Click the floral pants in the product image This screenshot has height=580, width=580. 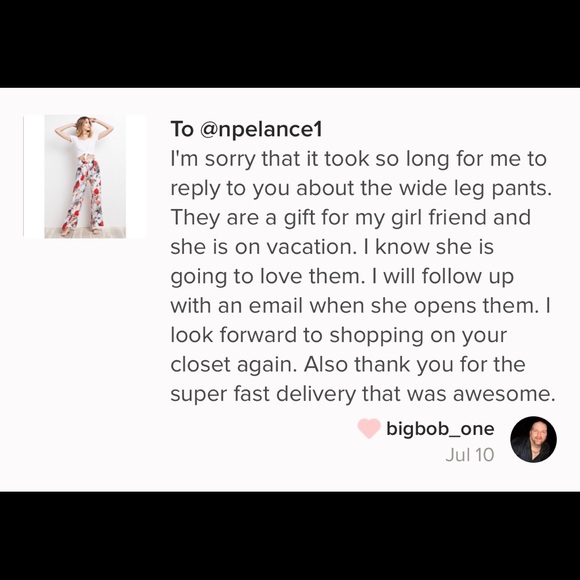(84, 194)
